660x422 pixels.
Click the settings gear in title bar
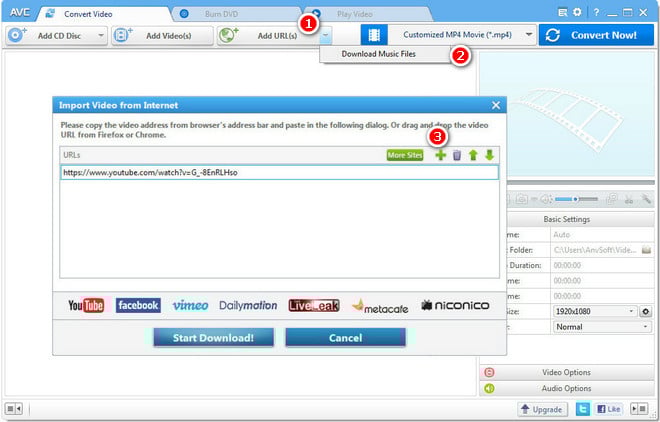[x=575, y=10]
